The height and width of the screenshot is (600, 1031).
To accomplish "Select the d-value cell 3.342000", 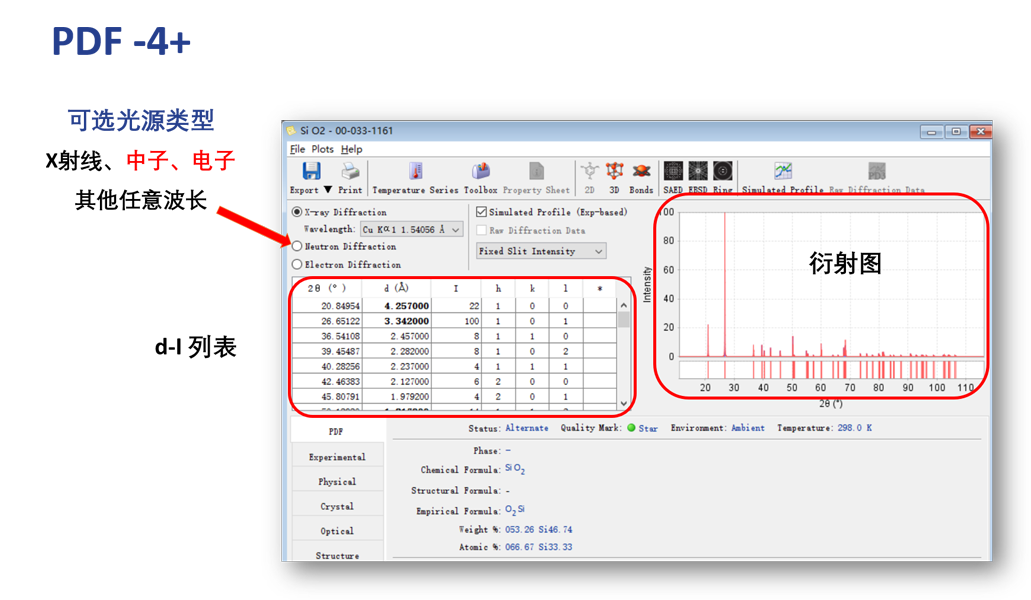I will coord(396,321).
